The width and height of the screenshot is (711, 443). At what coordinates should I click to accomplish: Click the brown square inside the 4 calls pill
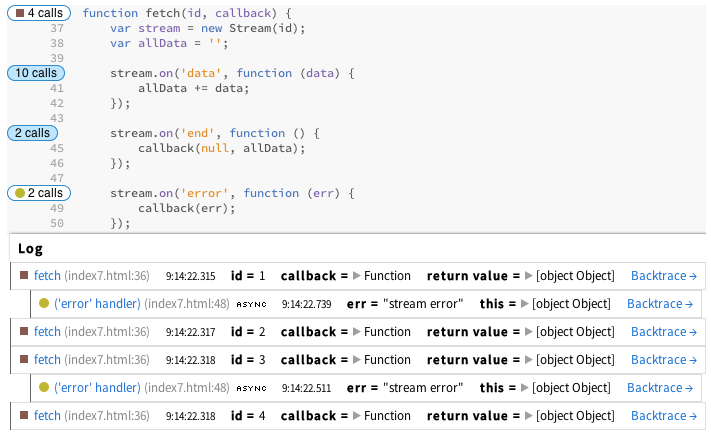pos(19,13)
